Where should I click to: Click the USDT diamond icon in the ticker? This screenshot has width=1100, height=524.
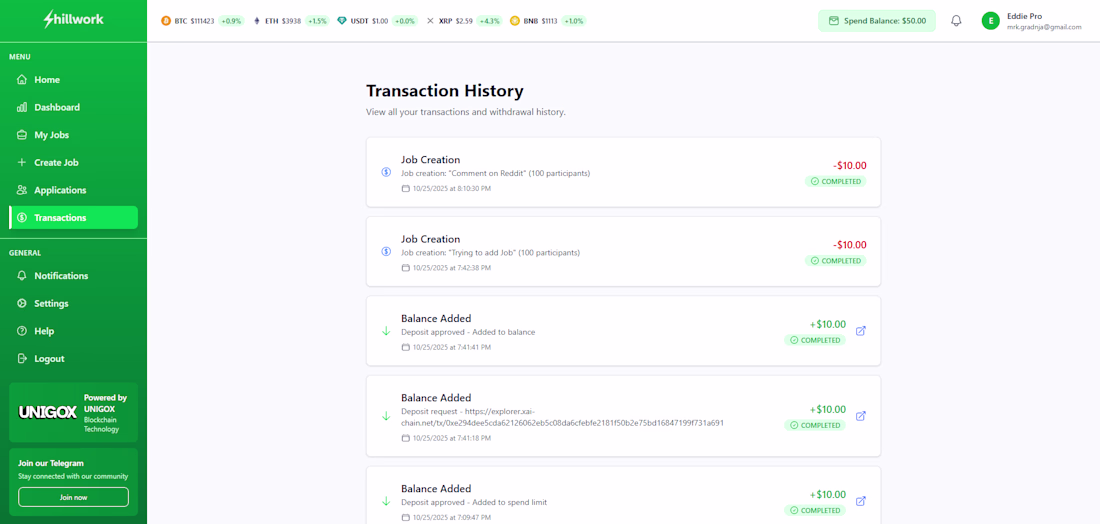(x=342, y=21)
